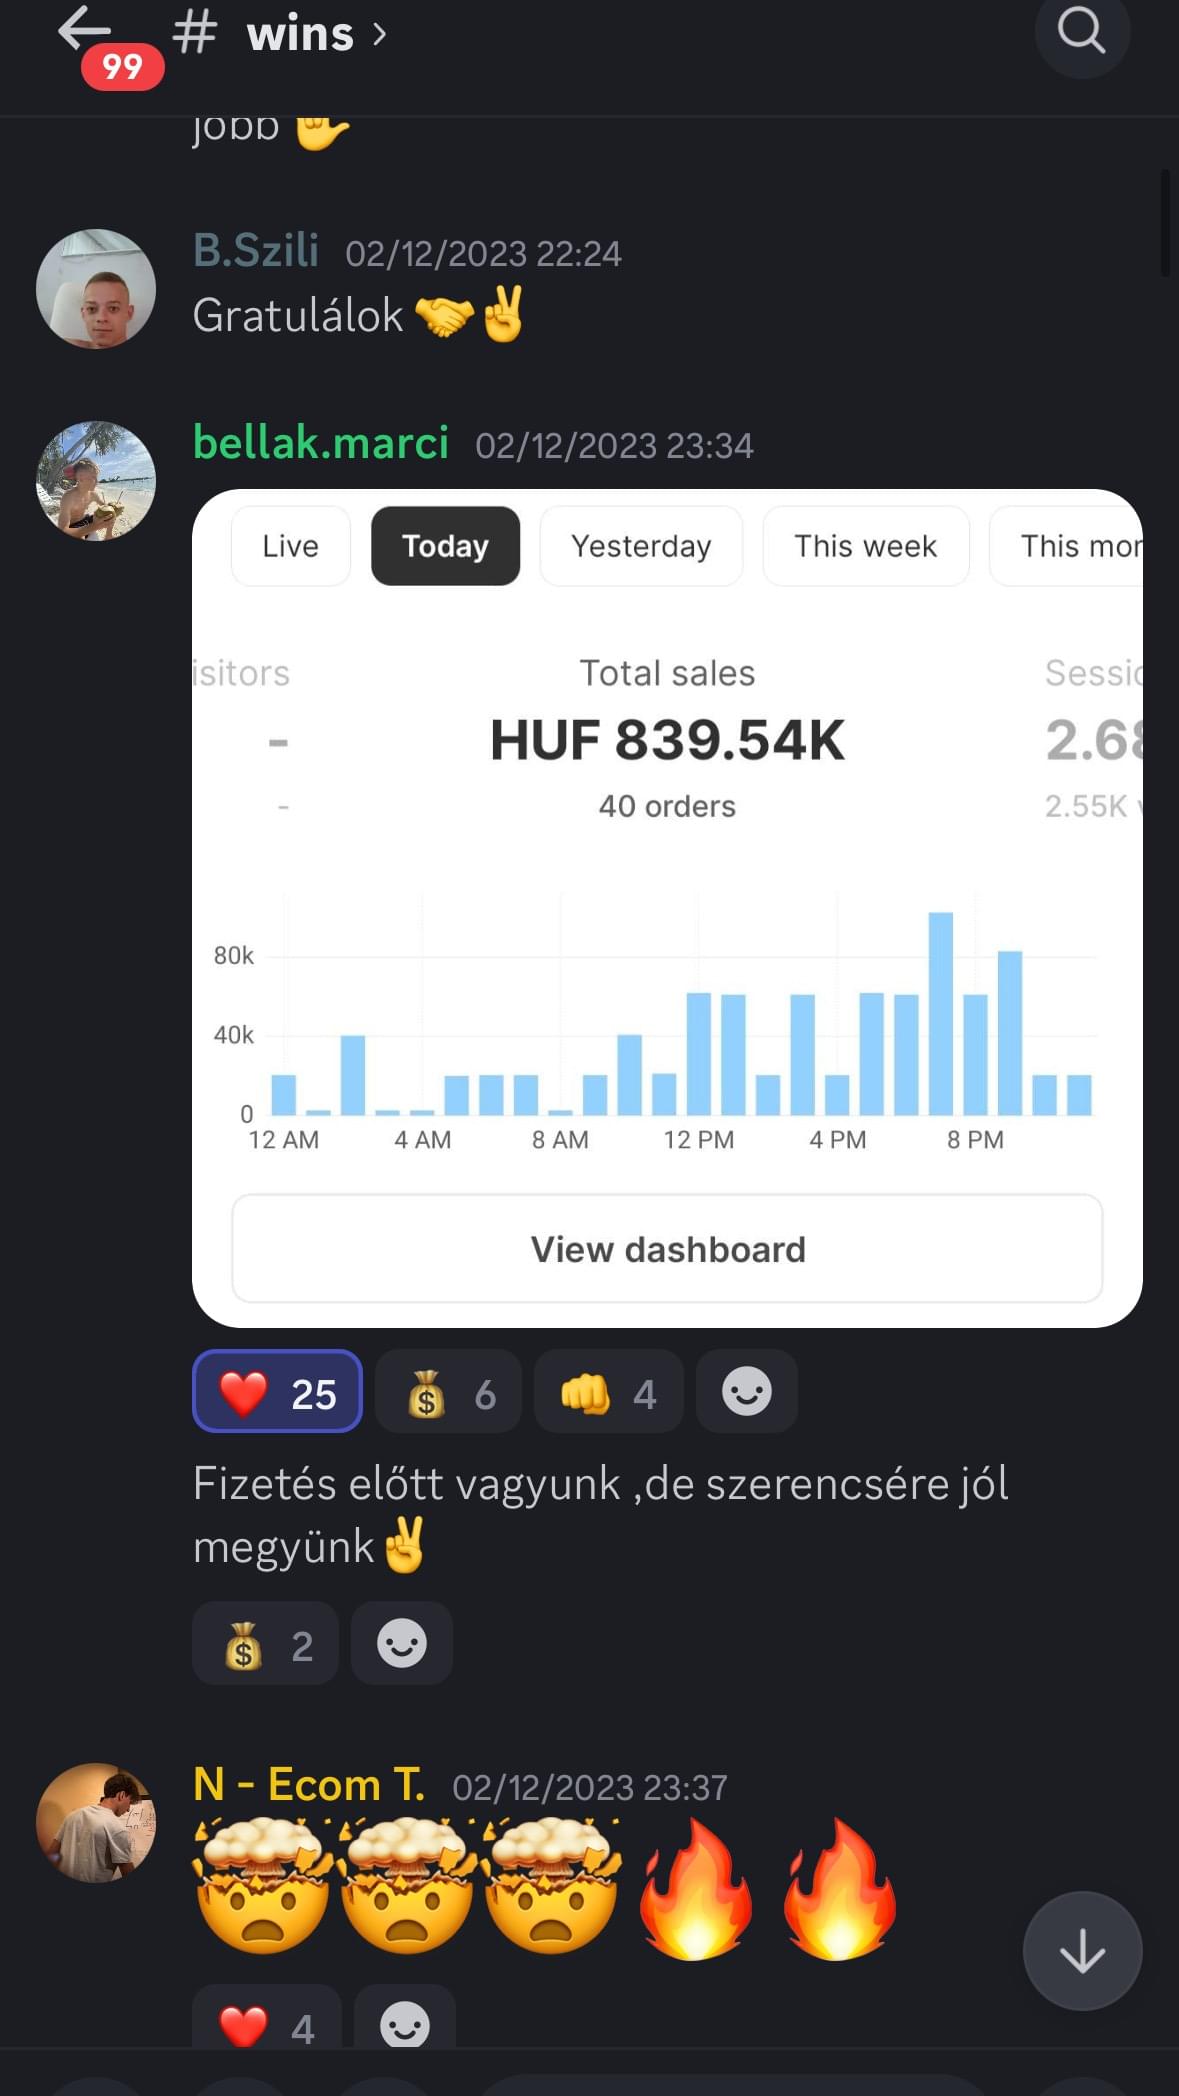Open the search magnifier icon
The width and height of the screenshot is (1179, 2096).
point(1082,32)
